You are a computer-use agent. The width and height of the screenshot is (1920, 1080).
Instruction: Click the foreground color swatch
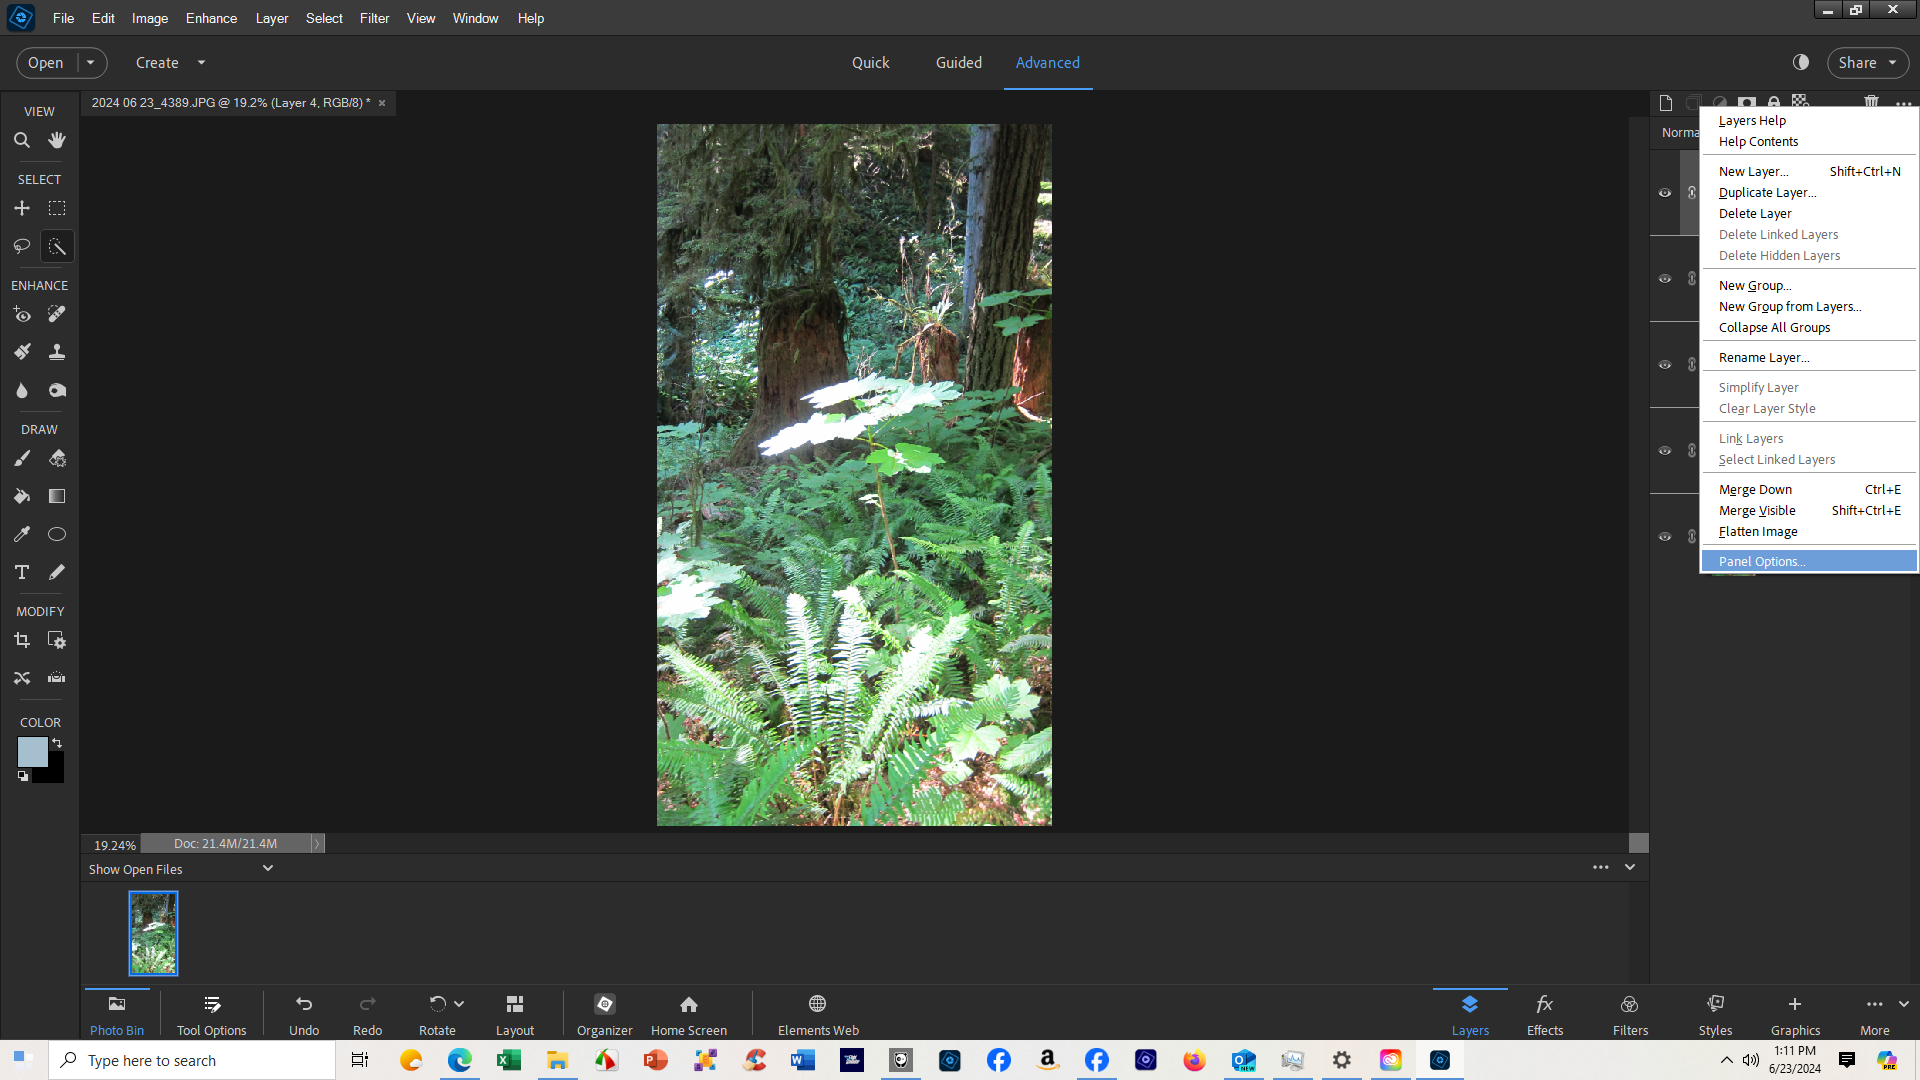pos(31,752)
